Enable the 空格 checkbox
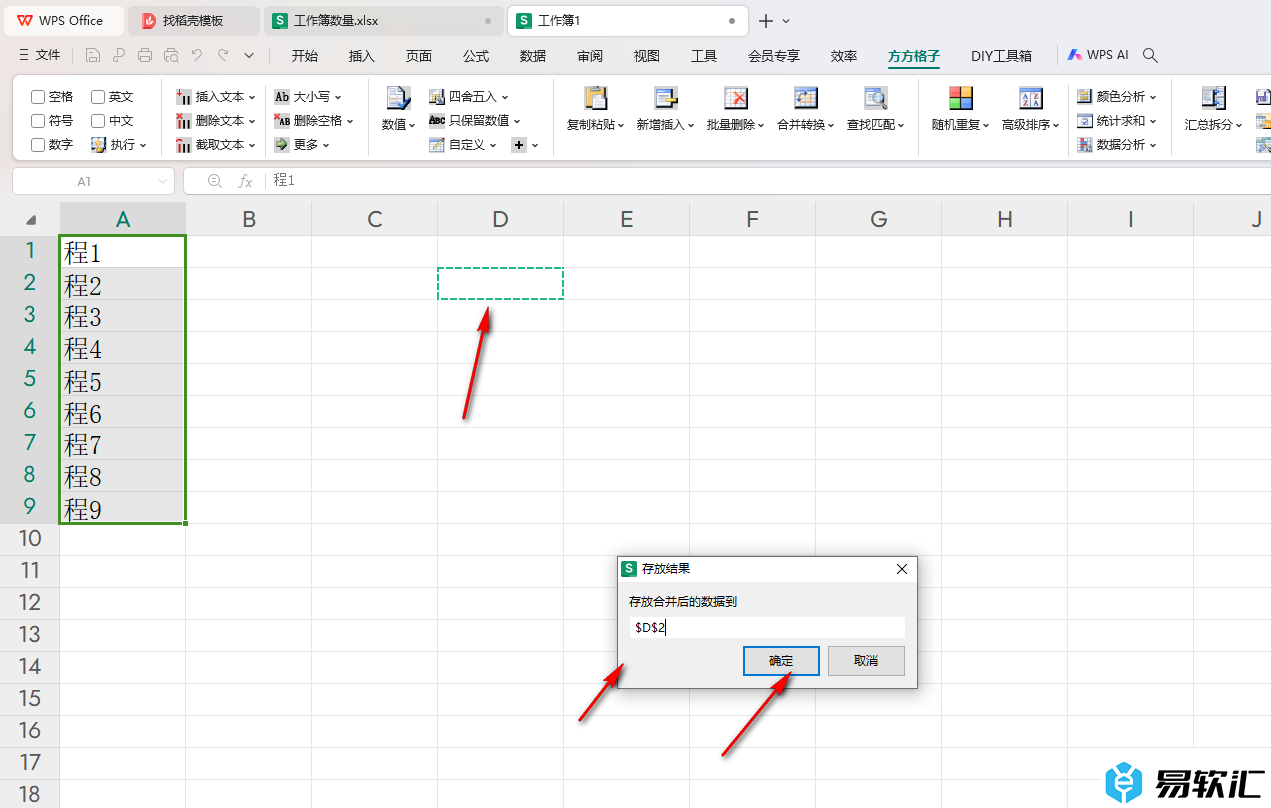The image size is (1271, 808). [x=38, y=97]
